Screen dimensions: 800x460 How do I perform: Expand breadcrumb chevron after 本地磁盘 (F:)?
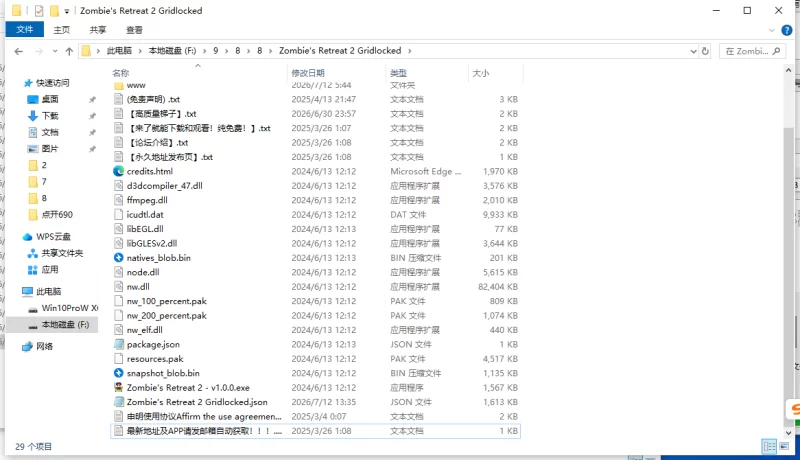coord(205,51)
